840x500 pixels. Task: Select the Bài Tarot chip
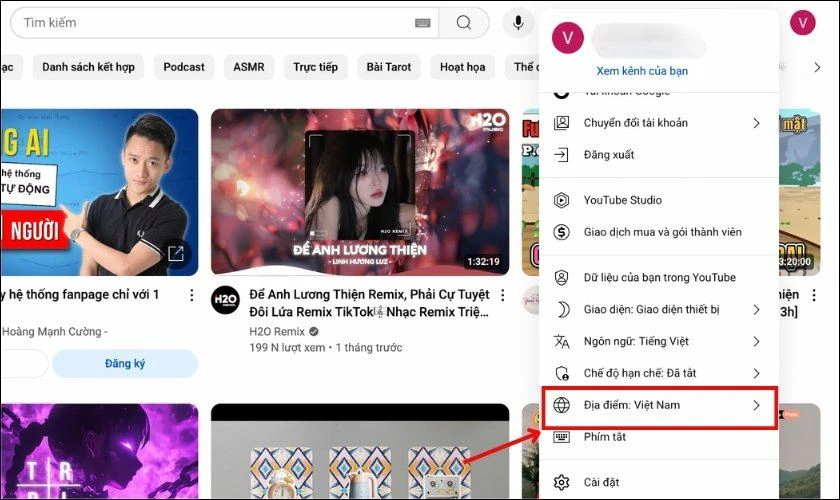[389, 67]
